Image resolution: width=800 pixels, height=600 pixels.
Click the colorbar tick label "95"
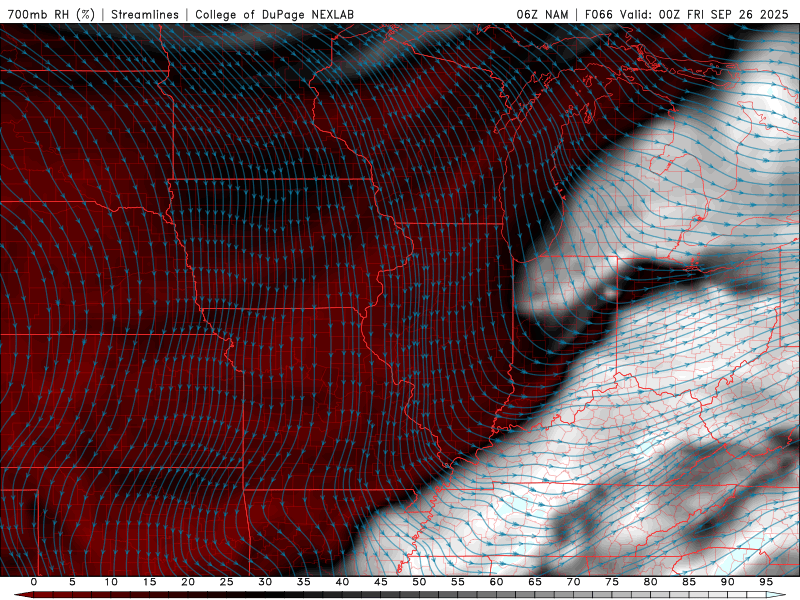coord(766,582)
